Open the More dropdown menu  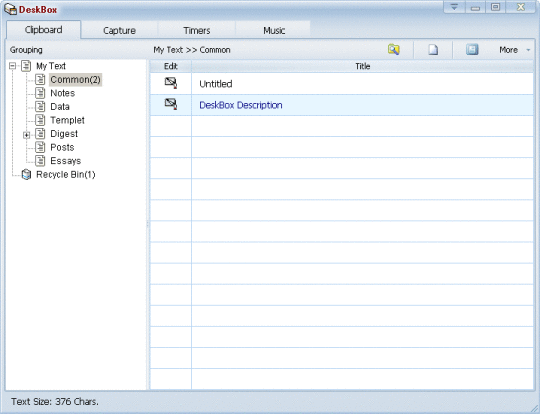(x=515, y=50)
